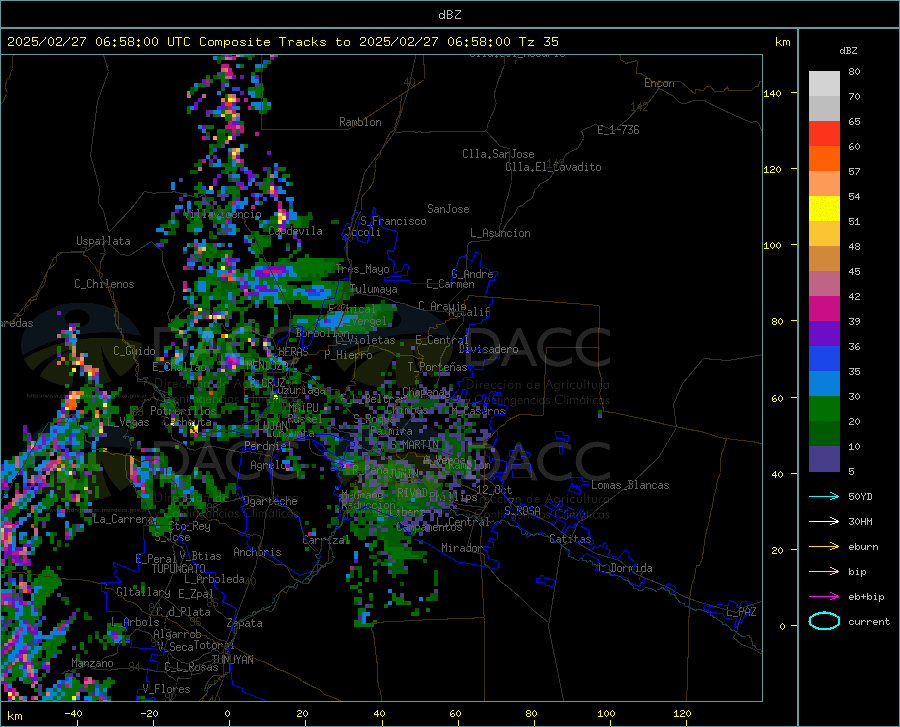This screenshot has width=900, height=727.
Task: Click the L_PAZ map label
Action: [741, 612]
